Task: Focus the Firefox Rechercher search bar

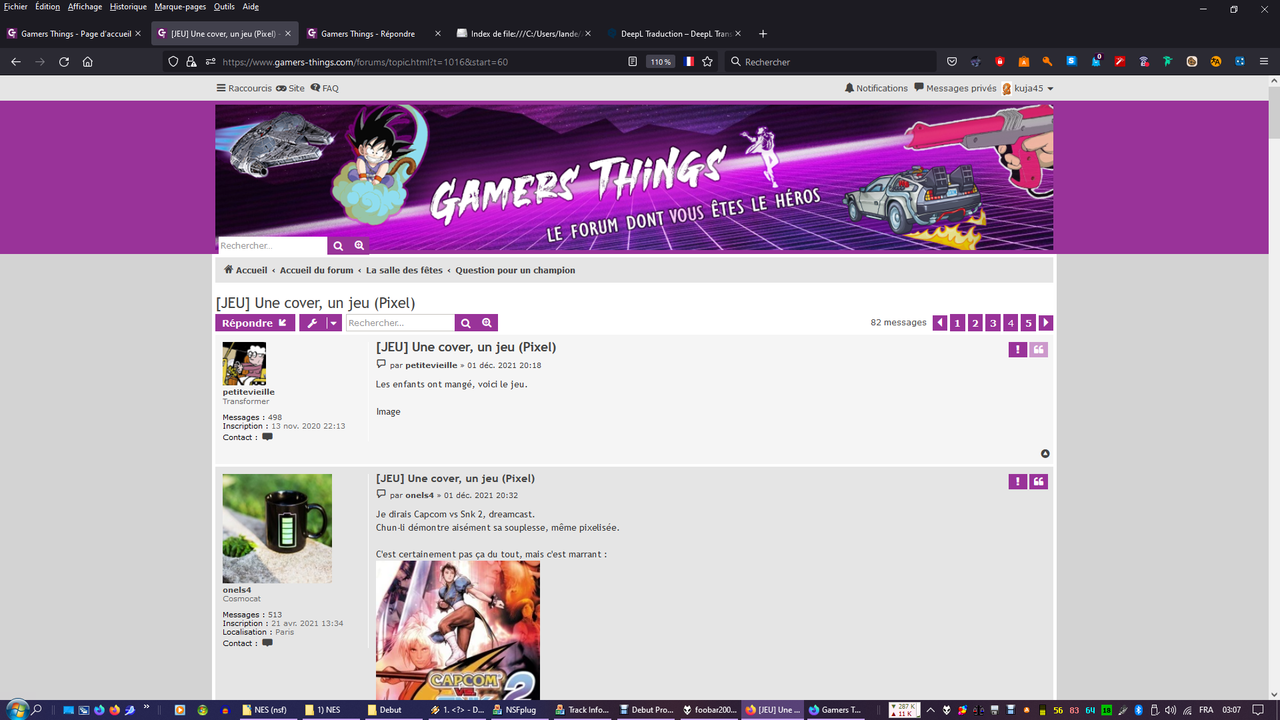Action: pyautogui.click(x=830, y=61)
